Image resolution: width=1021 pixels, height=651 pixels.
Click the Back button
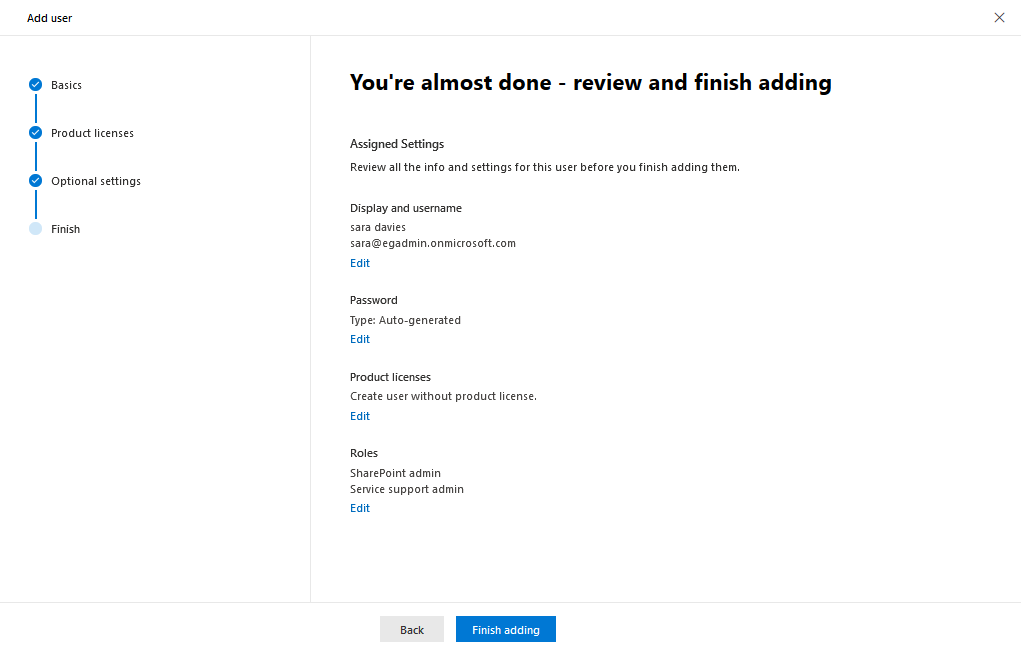[x=412, y=630]
